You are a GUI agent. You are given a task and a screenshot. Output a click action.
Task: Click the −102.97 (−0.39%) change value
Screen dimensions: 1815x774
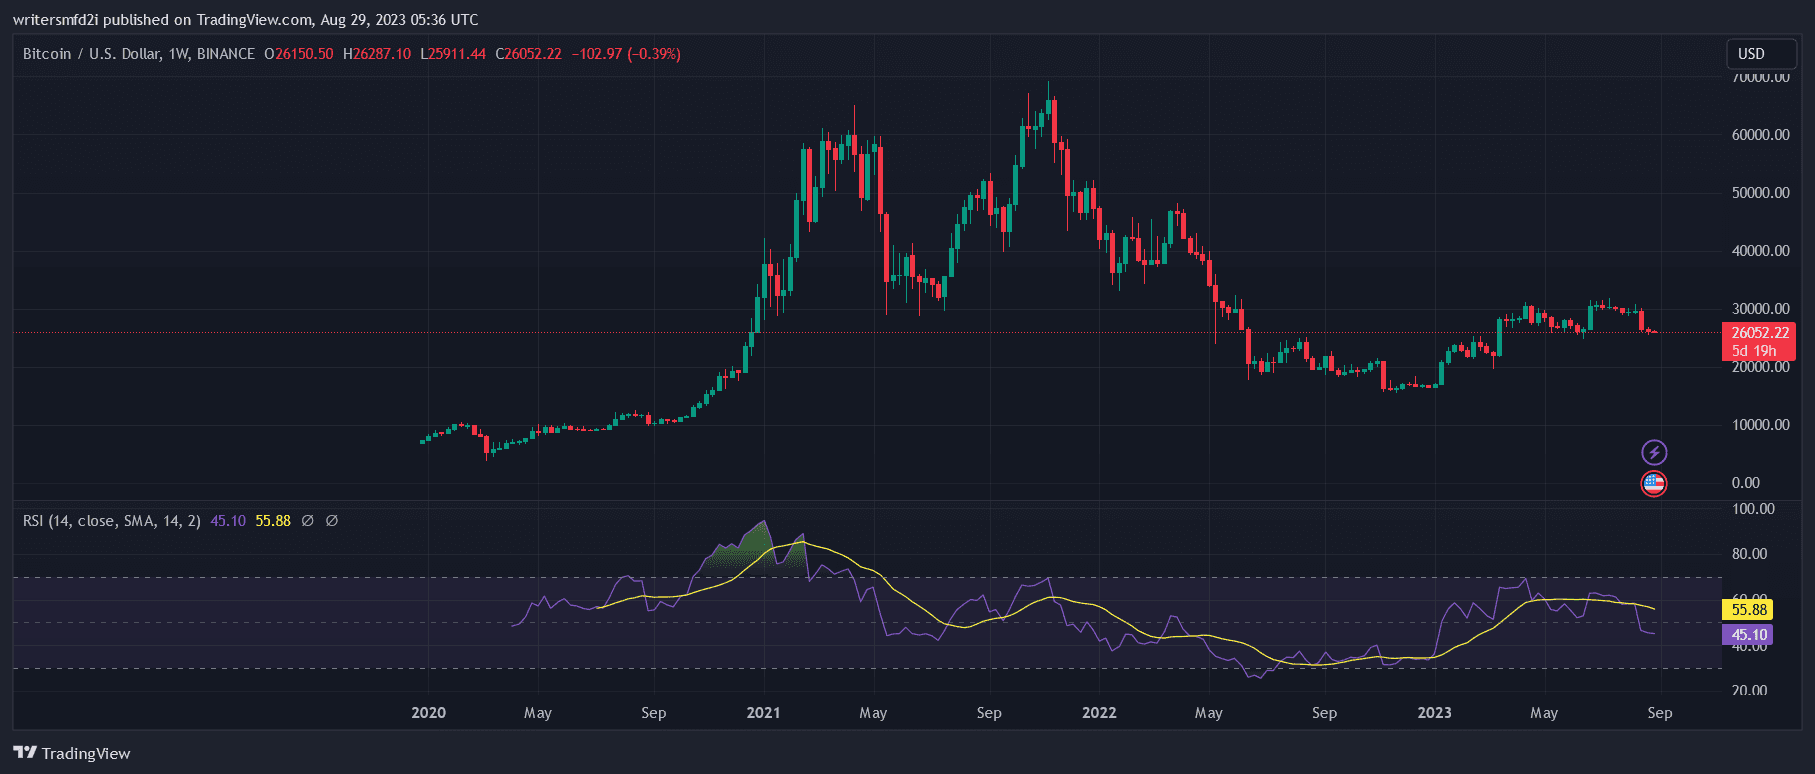tap(626, 54)
